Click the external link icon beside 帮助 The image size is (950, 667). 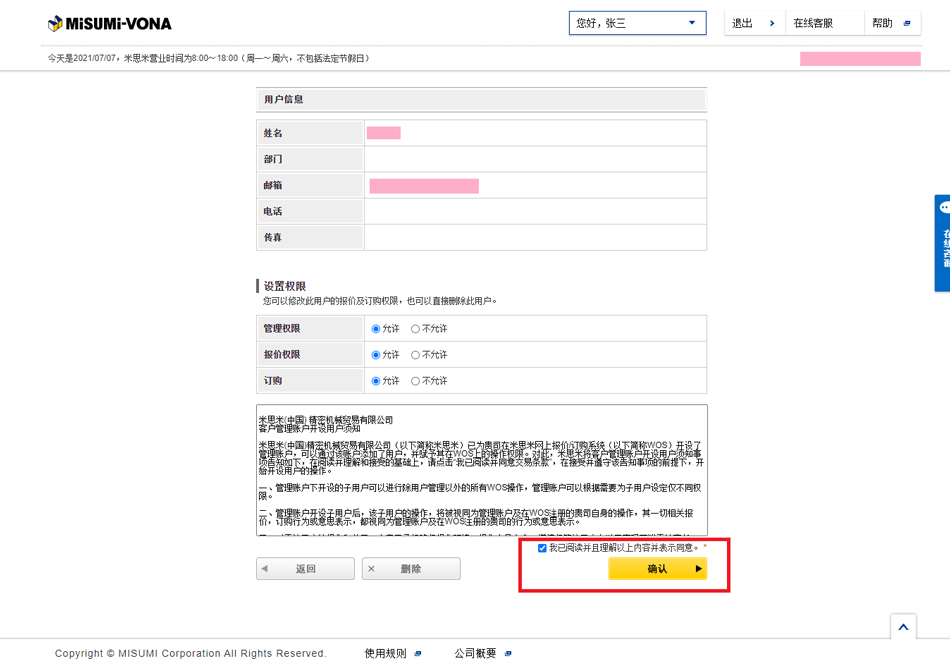(907, 23)
